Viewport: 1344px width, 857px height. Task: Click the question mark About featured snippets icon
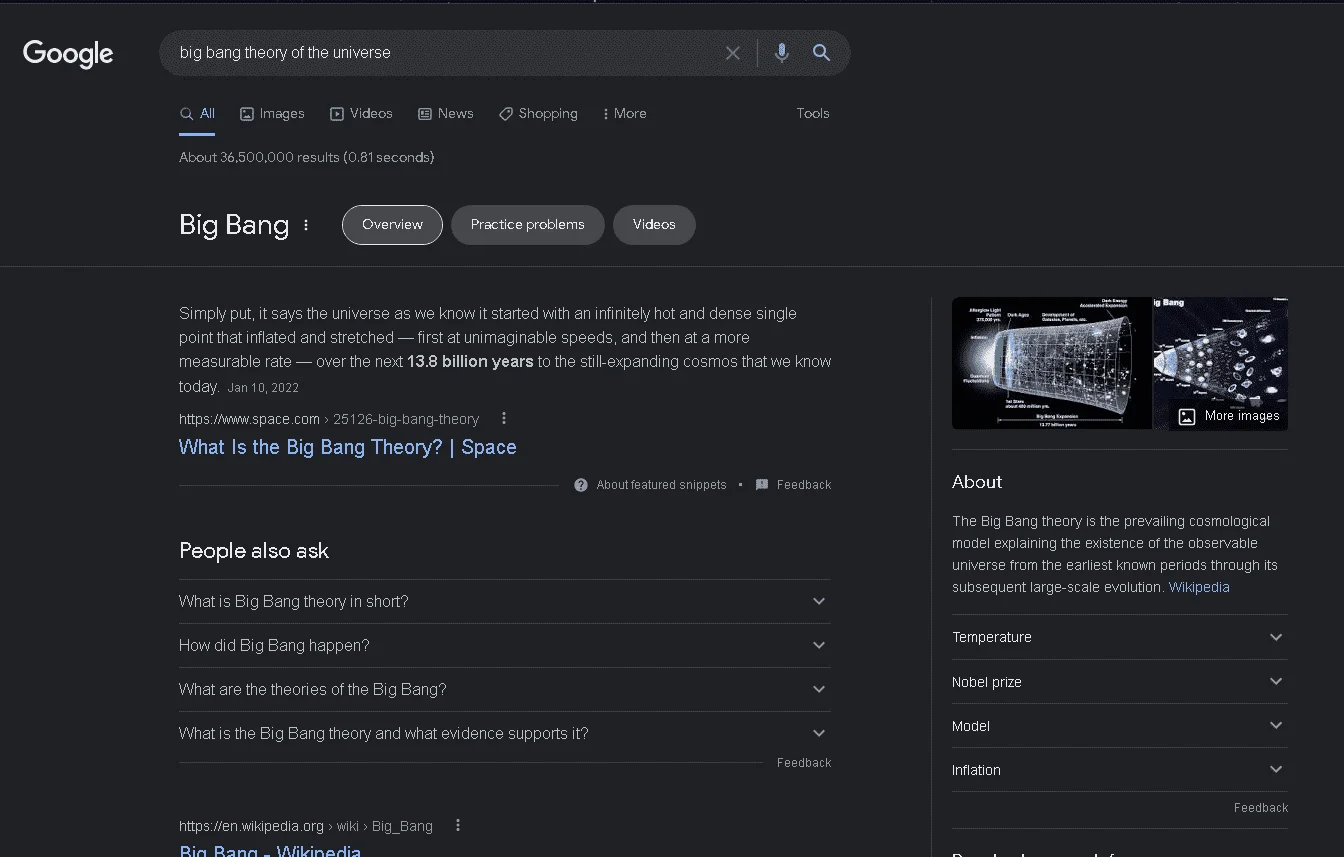(x=581, y=485)
